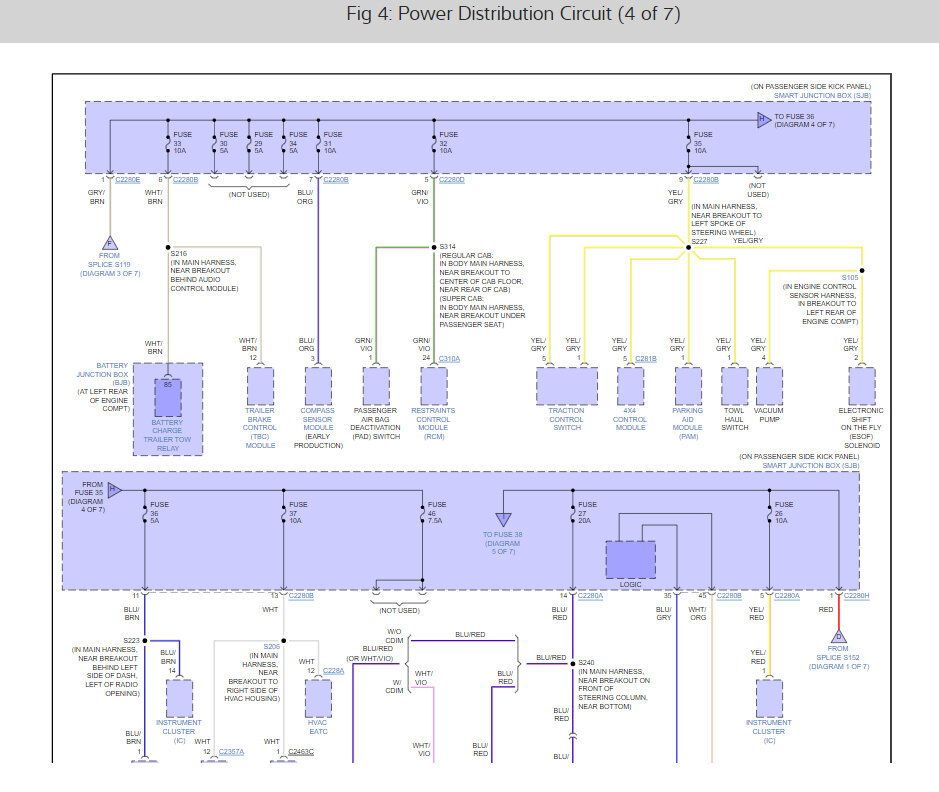Click the Vacuum Pump component box
This screenshot has height=792, width=939.
tap(770, 386)
